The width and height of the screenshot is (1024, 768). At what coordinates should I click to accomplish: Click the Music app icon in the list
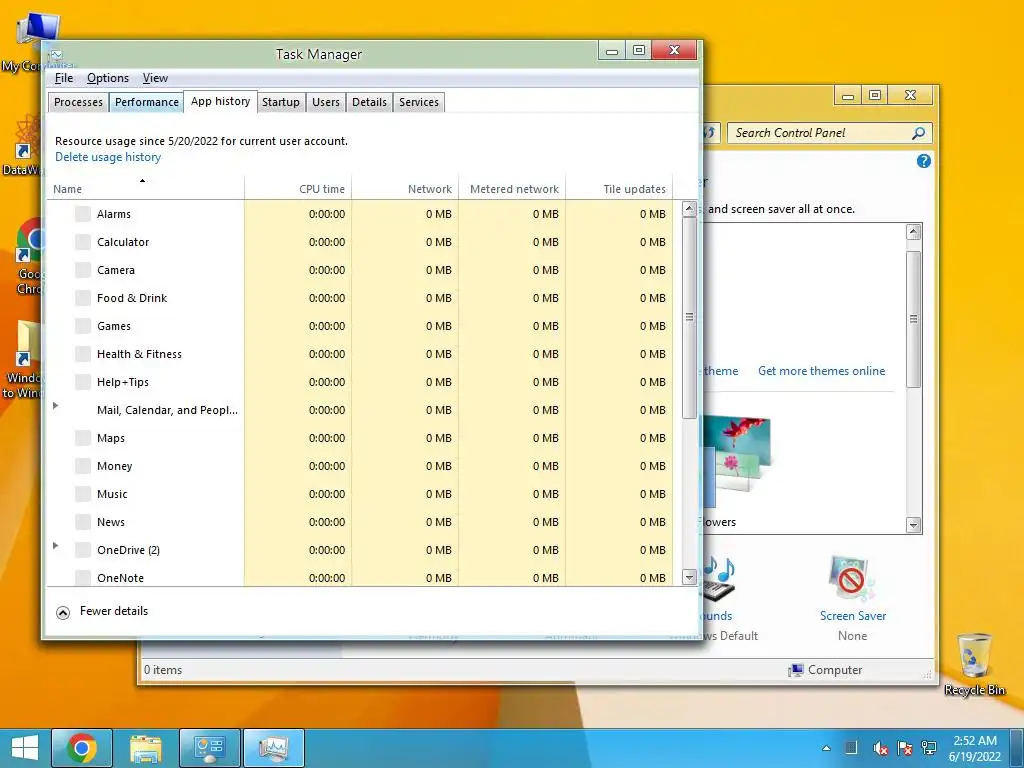pyautogui.click(x=83, y=494)
